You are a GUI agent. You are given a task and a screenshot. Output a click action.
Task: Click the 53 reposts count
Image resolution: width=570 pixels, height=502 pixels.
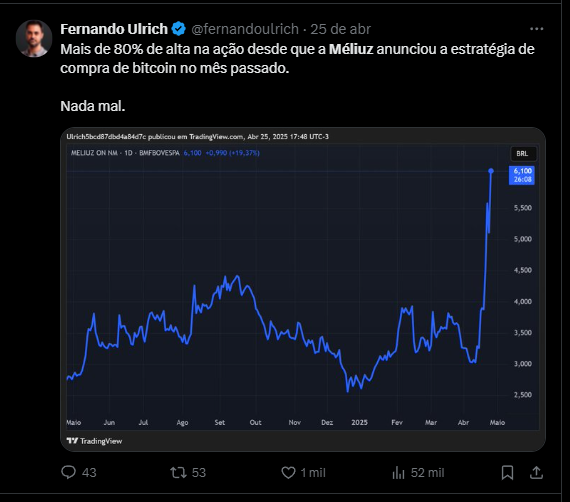pyautogui.click(x=199, y=473)
